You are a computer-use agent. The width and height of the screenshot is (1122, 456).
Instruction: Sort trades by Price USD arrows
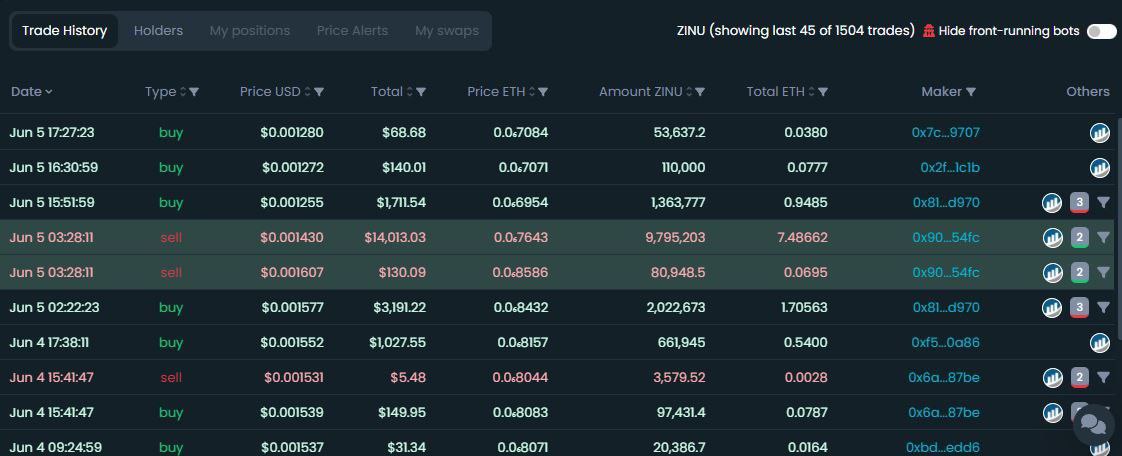pyautogui.click(x=308, y=92)
